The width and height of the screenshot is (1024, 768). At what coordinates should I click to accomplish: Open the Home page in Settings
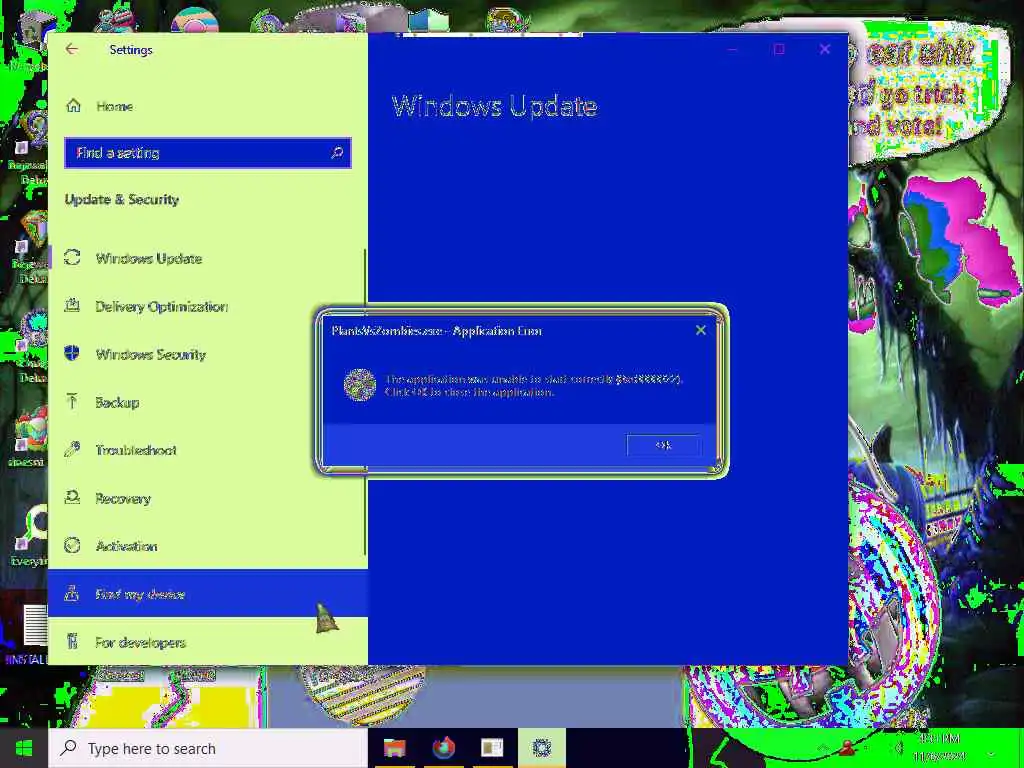coord(208,106)
